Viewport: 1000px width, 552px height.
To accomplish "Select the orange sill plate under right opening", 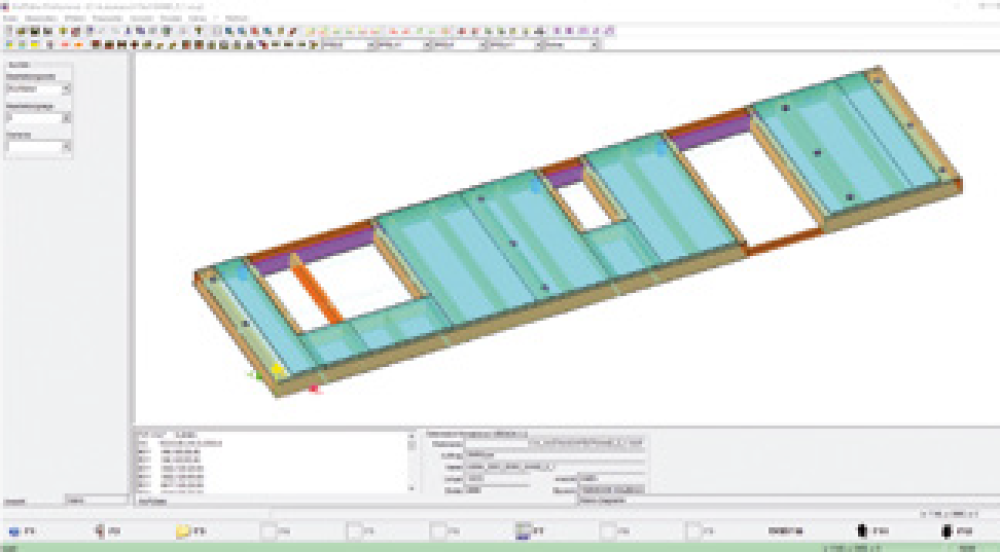I will click(x=784, y=242).
